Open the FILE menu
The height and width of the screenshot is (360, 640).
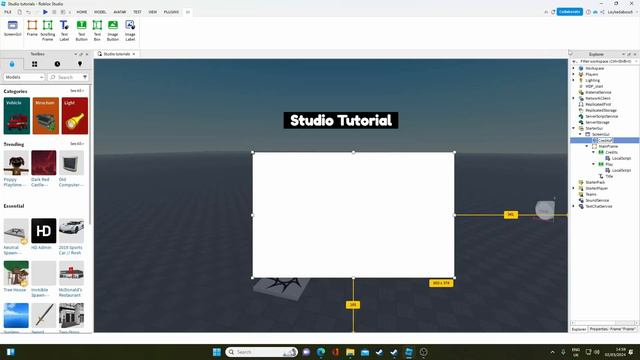[x=8, y=12]
